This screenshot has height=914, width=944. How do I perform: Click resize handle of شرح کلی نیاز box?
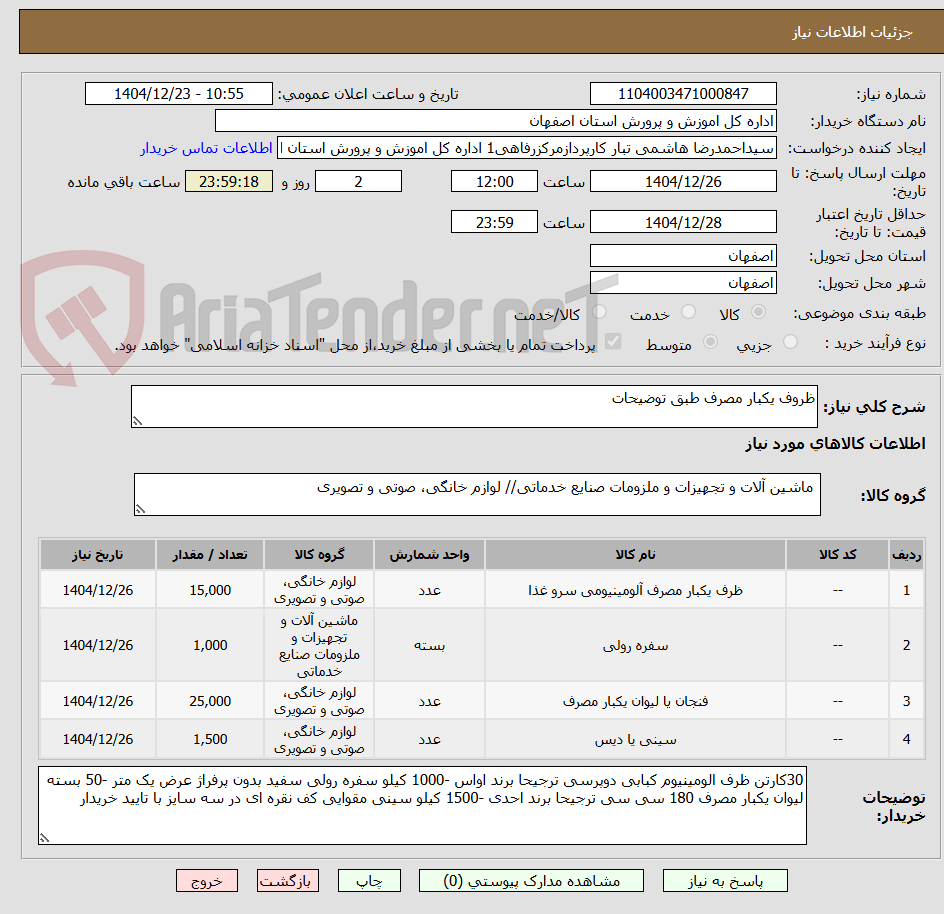click(x=138, y=421)
